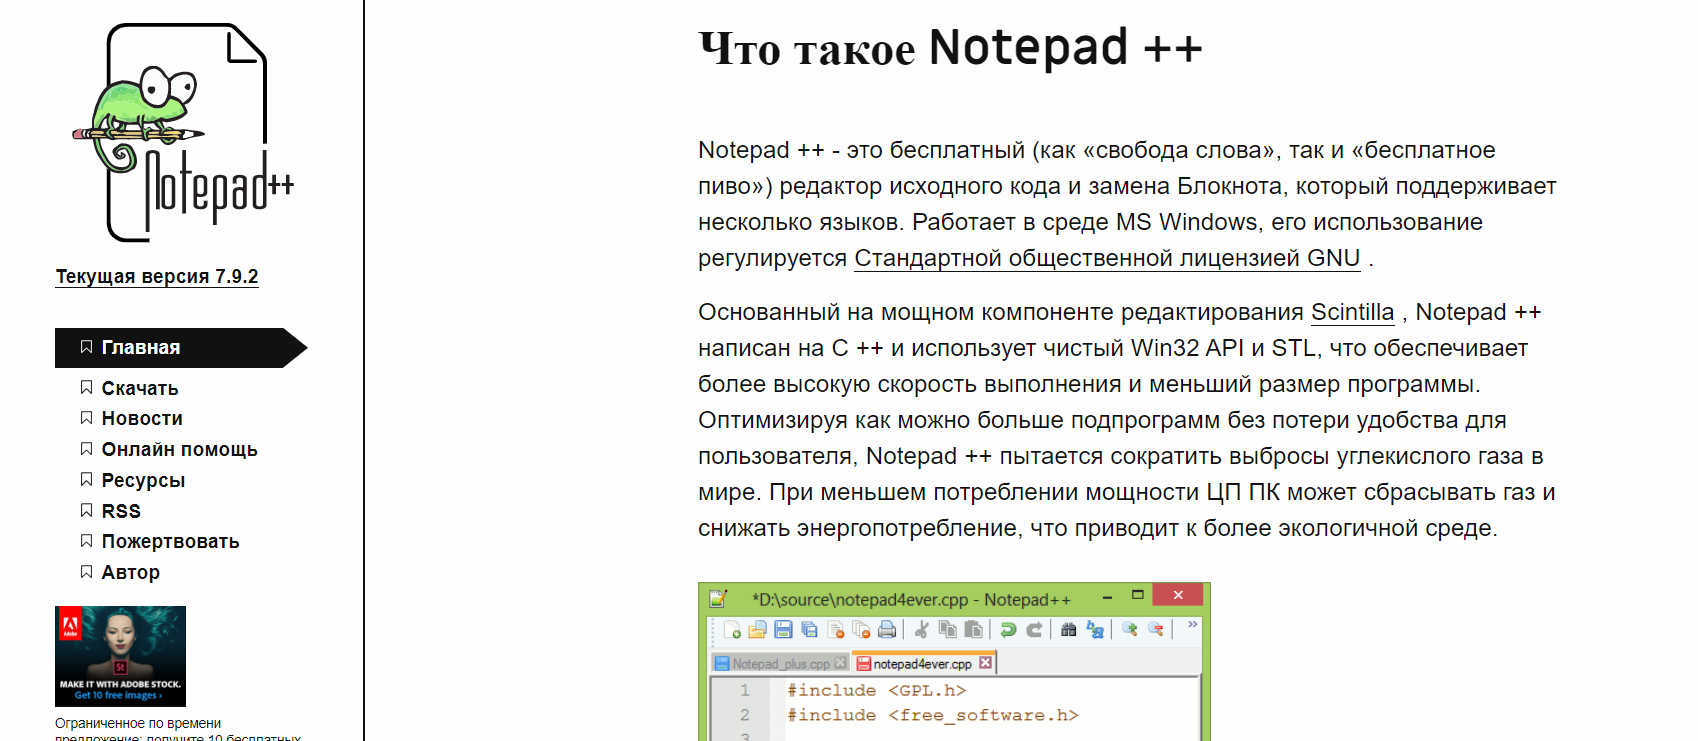Close Notepad_plus.cpp tab via its X
The image size is (1698, 741).
coord(840,663)
